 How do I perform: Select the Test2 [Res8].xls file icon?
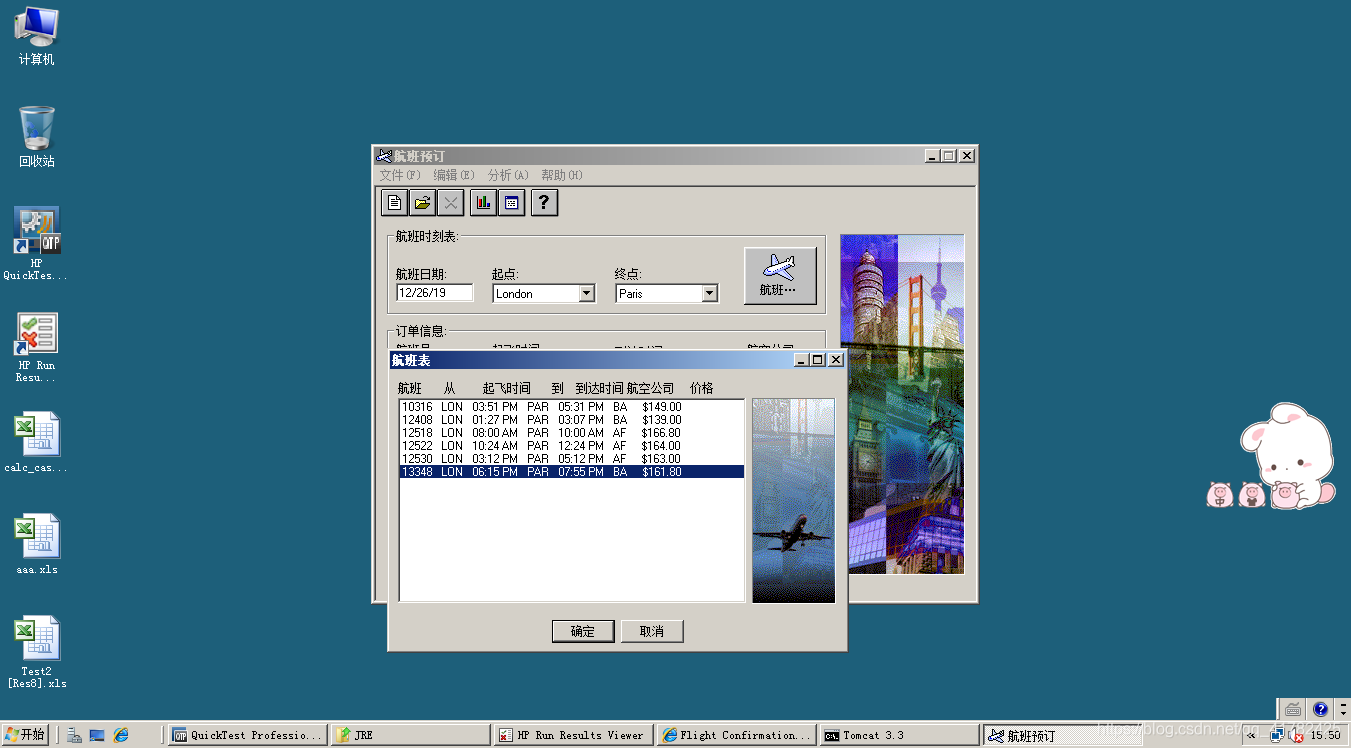coord(37,653)
